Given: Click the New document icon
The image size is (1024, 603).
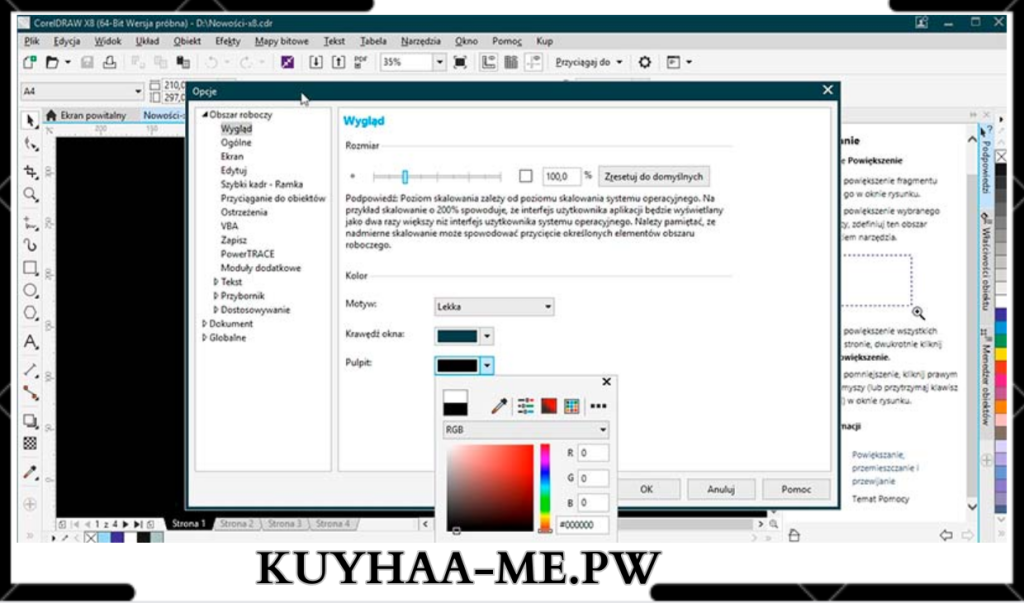Looking at the screenshot, I should coord(29,62).
